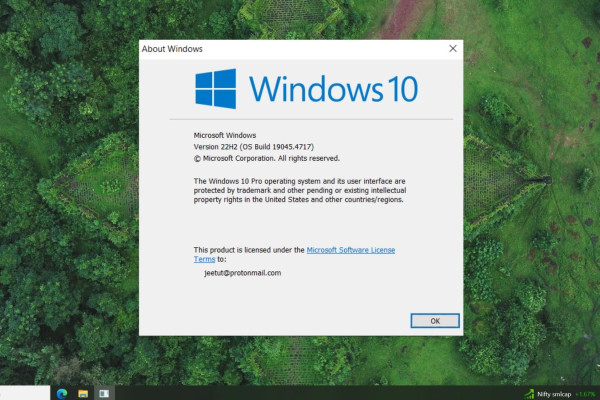Click the "Microsoft Windows" text line
Image resolution: width=600 pixels, height=400 pixels.
[x=225, y=135]
